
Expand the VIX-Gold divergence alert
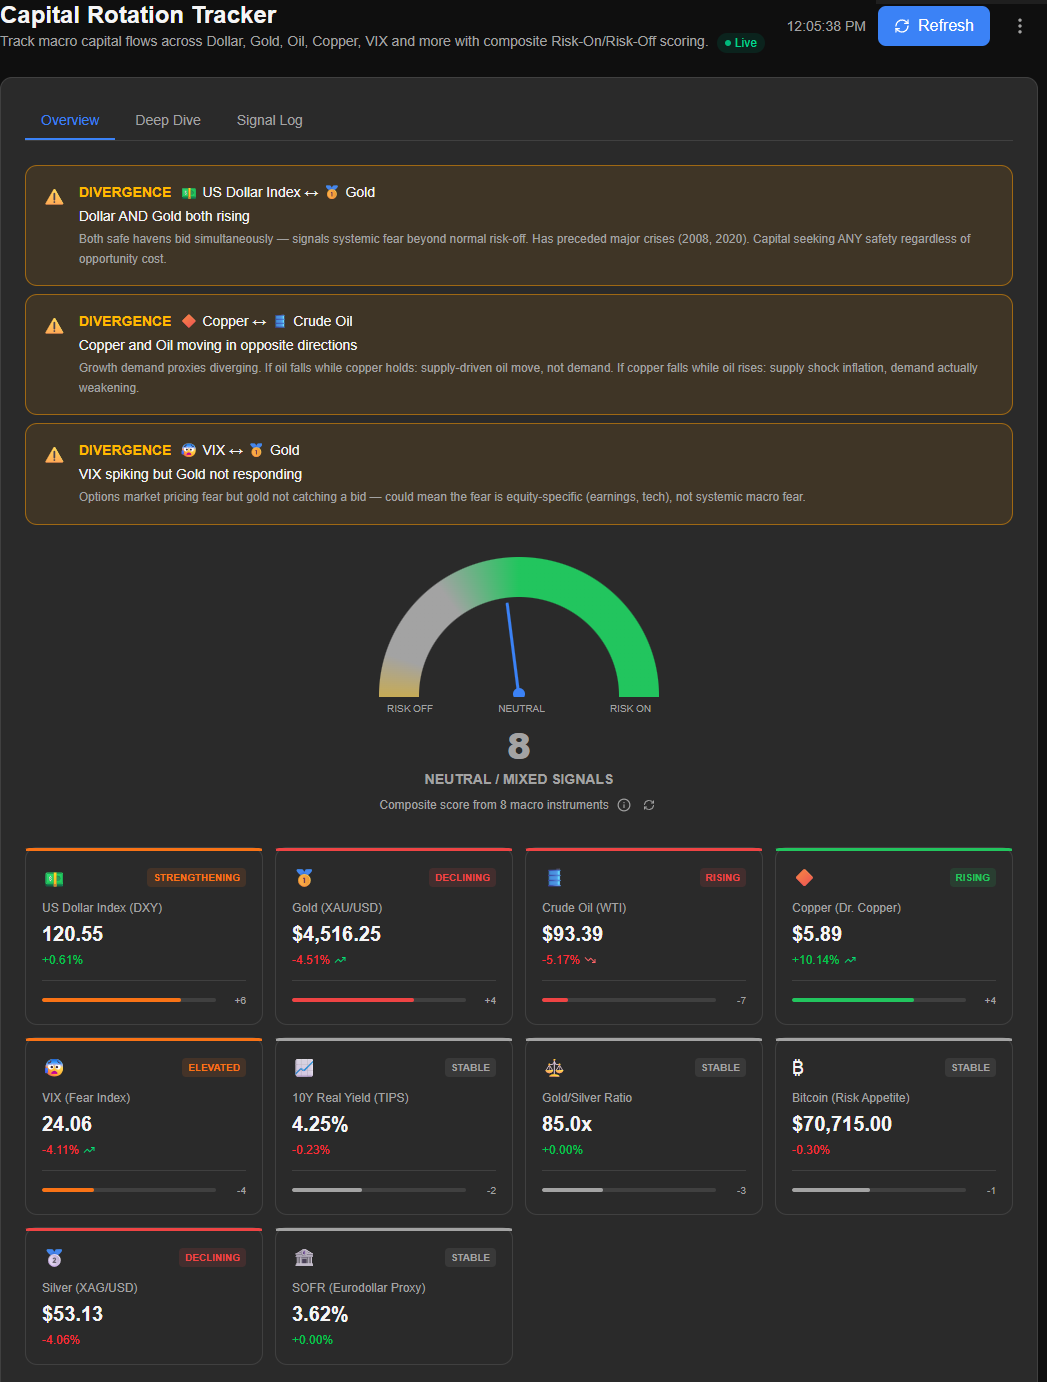point(518,474)
